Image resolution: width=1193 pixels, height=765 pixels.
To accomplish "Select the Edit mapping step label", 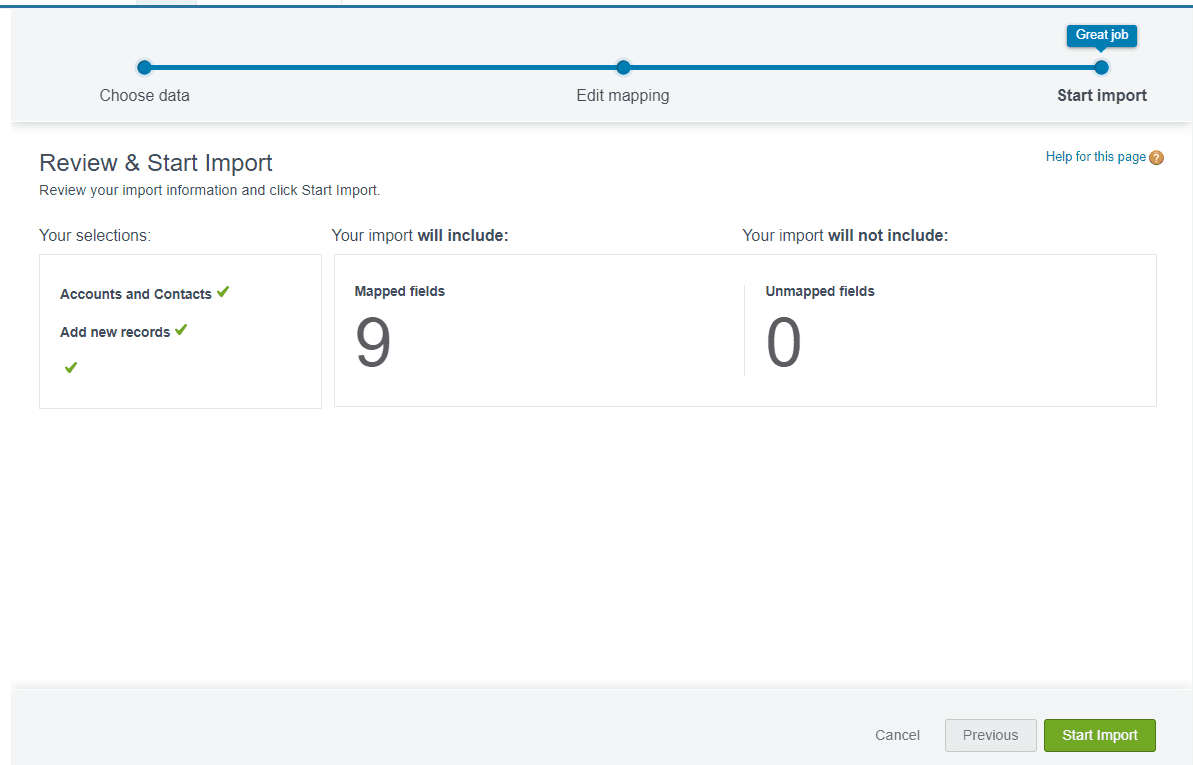I will [623, 95].
